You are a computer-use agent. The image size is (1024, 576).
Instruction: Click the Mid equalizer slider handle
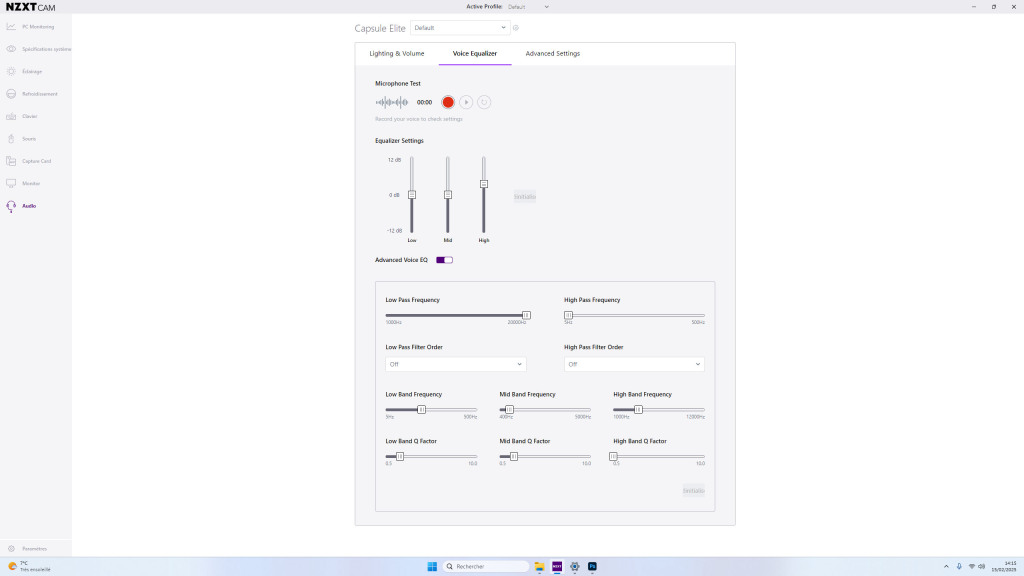pos(448,195)
